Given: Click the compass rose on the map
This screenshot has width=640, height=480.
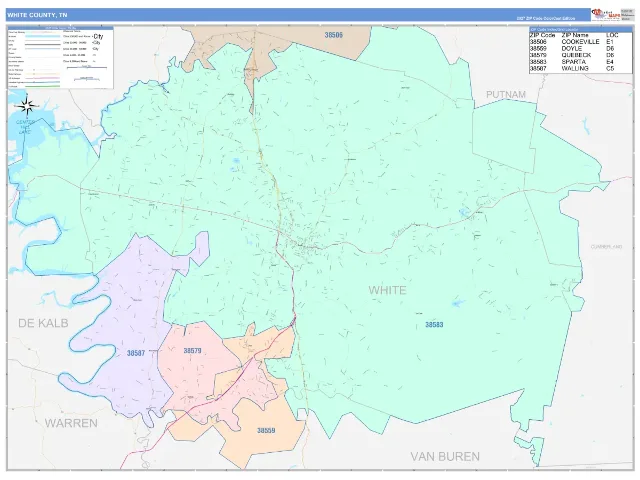Looking at the screenshot, I should pos(27,106).
